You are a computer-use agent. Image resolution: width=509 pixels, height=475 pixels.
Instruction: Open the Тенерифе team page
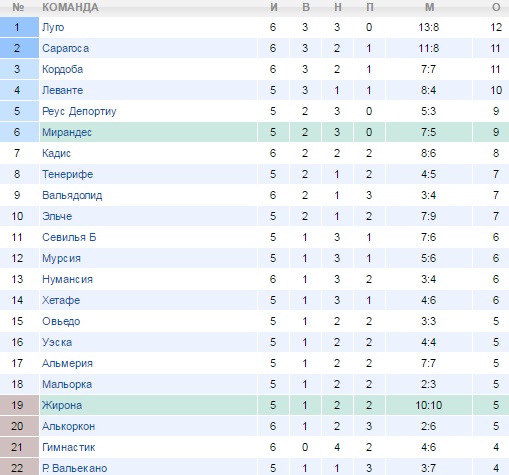[67, 174]
